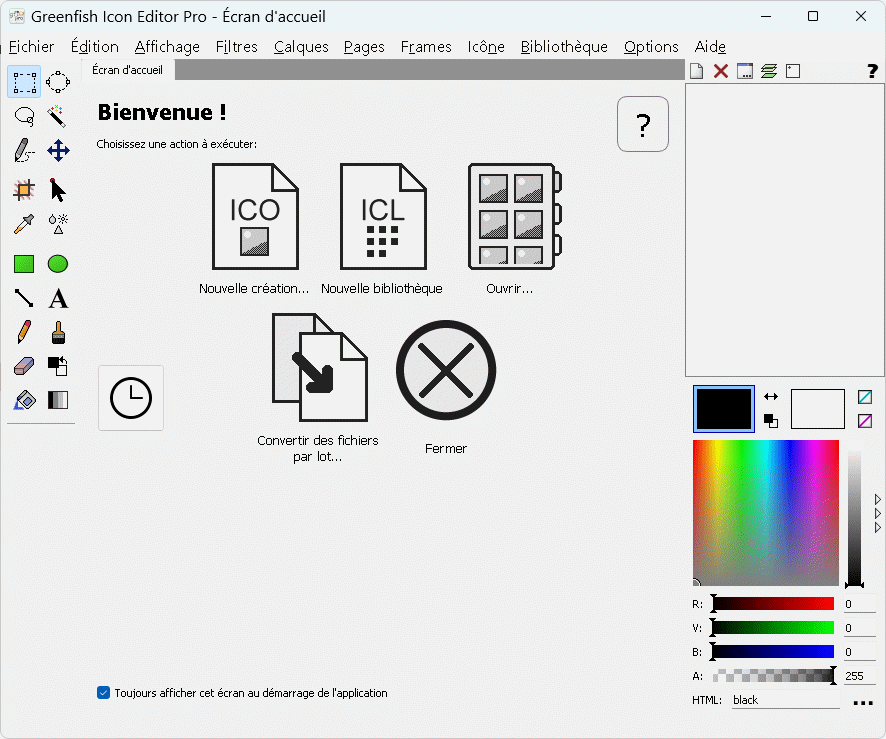Activate the Brush tool
886x739 pixels.
click(x=58, y=332)
